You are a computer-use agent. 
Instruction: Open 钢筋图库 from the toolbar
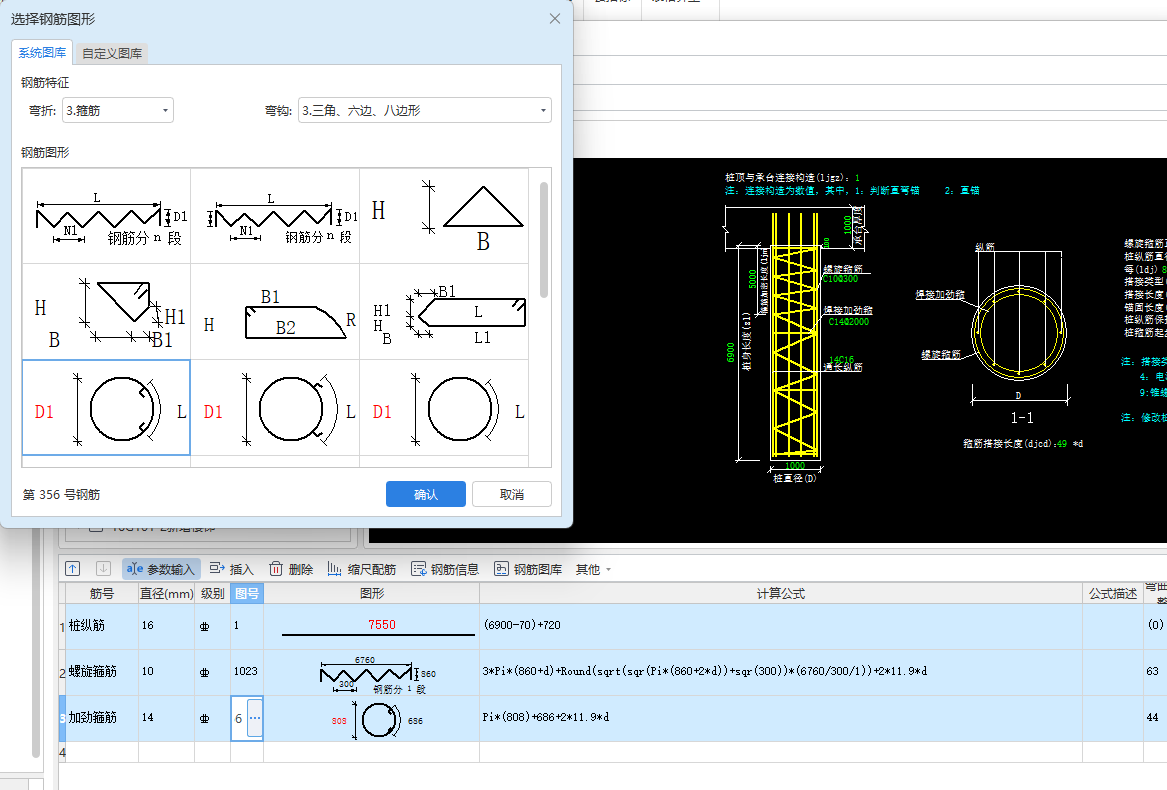[528, 569]
